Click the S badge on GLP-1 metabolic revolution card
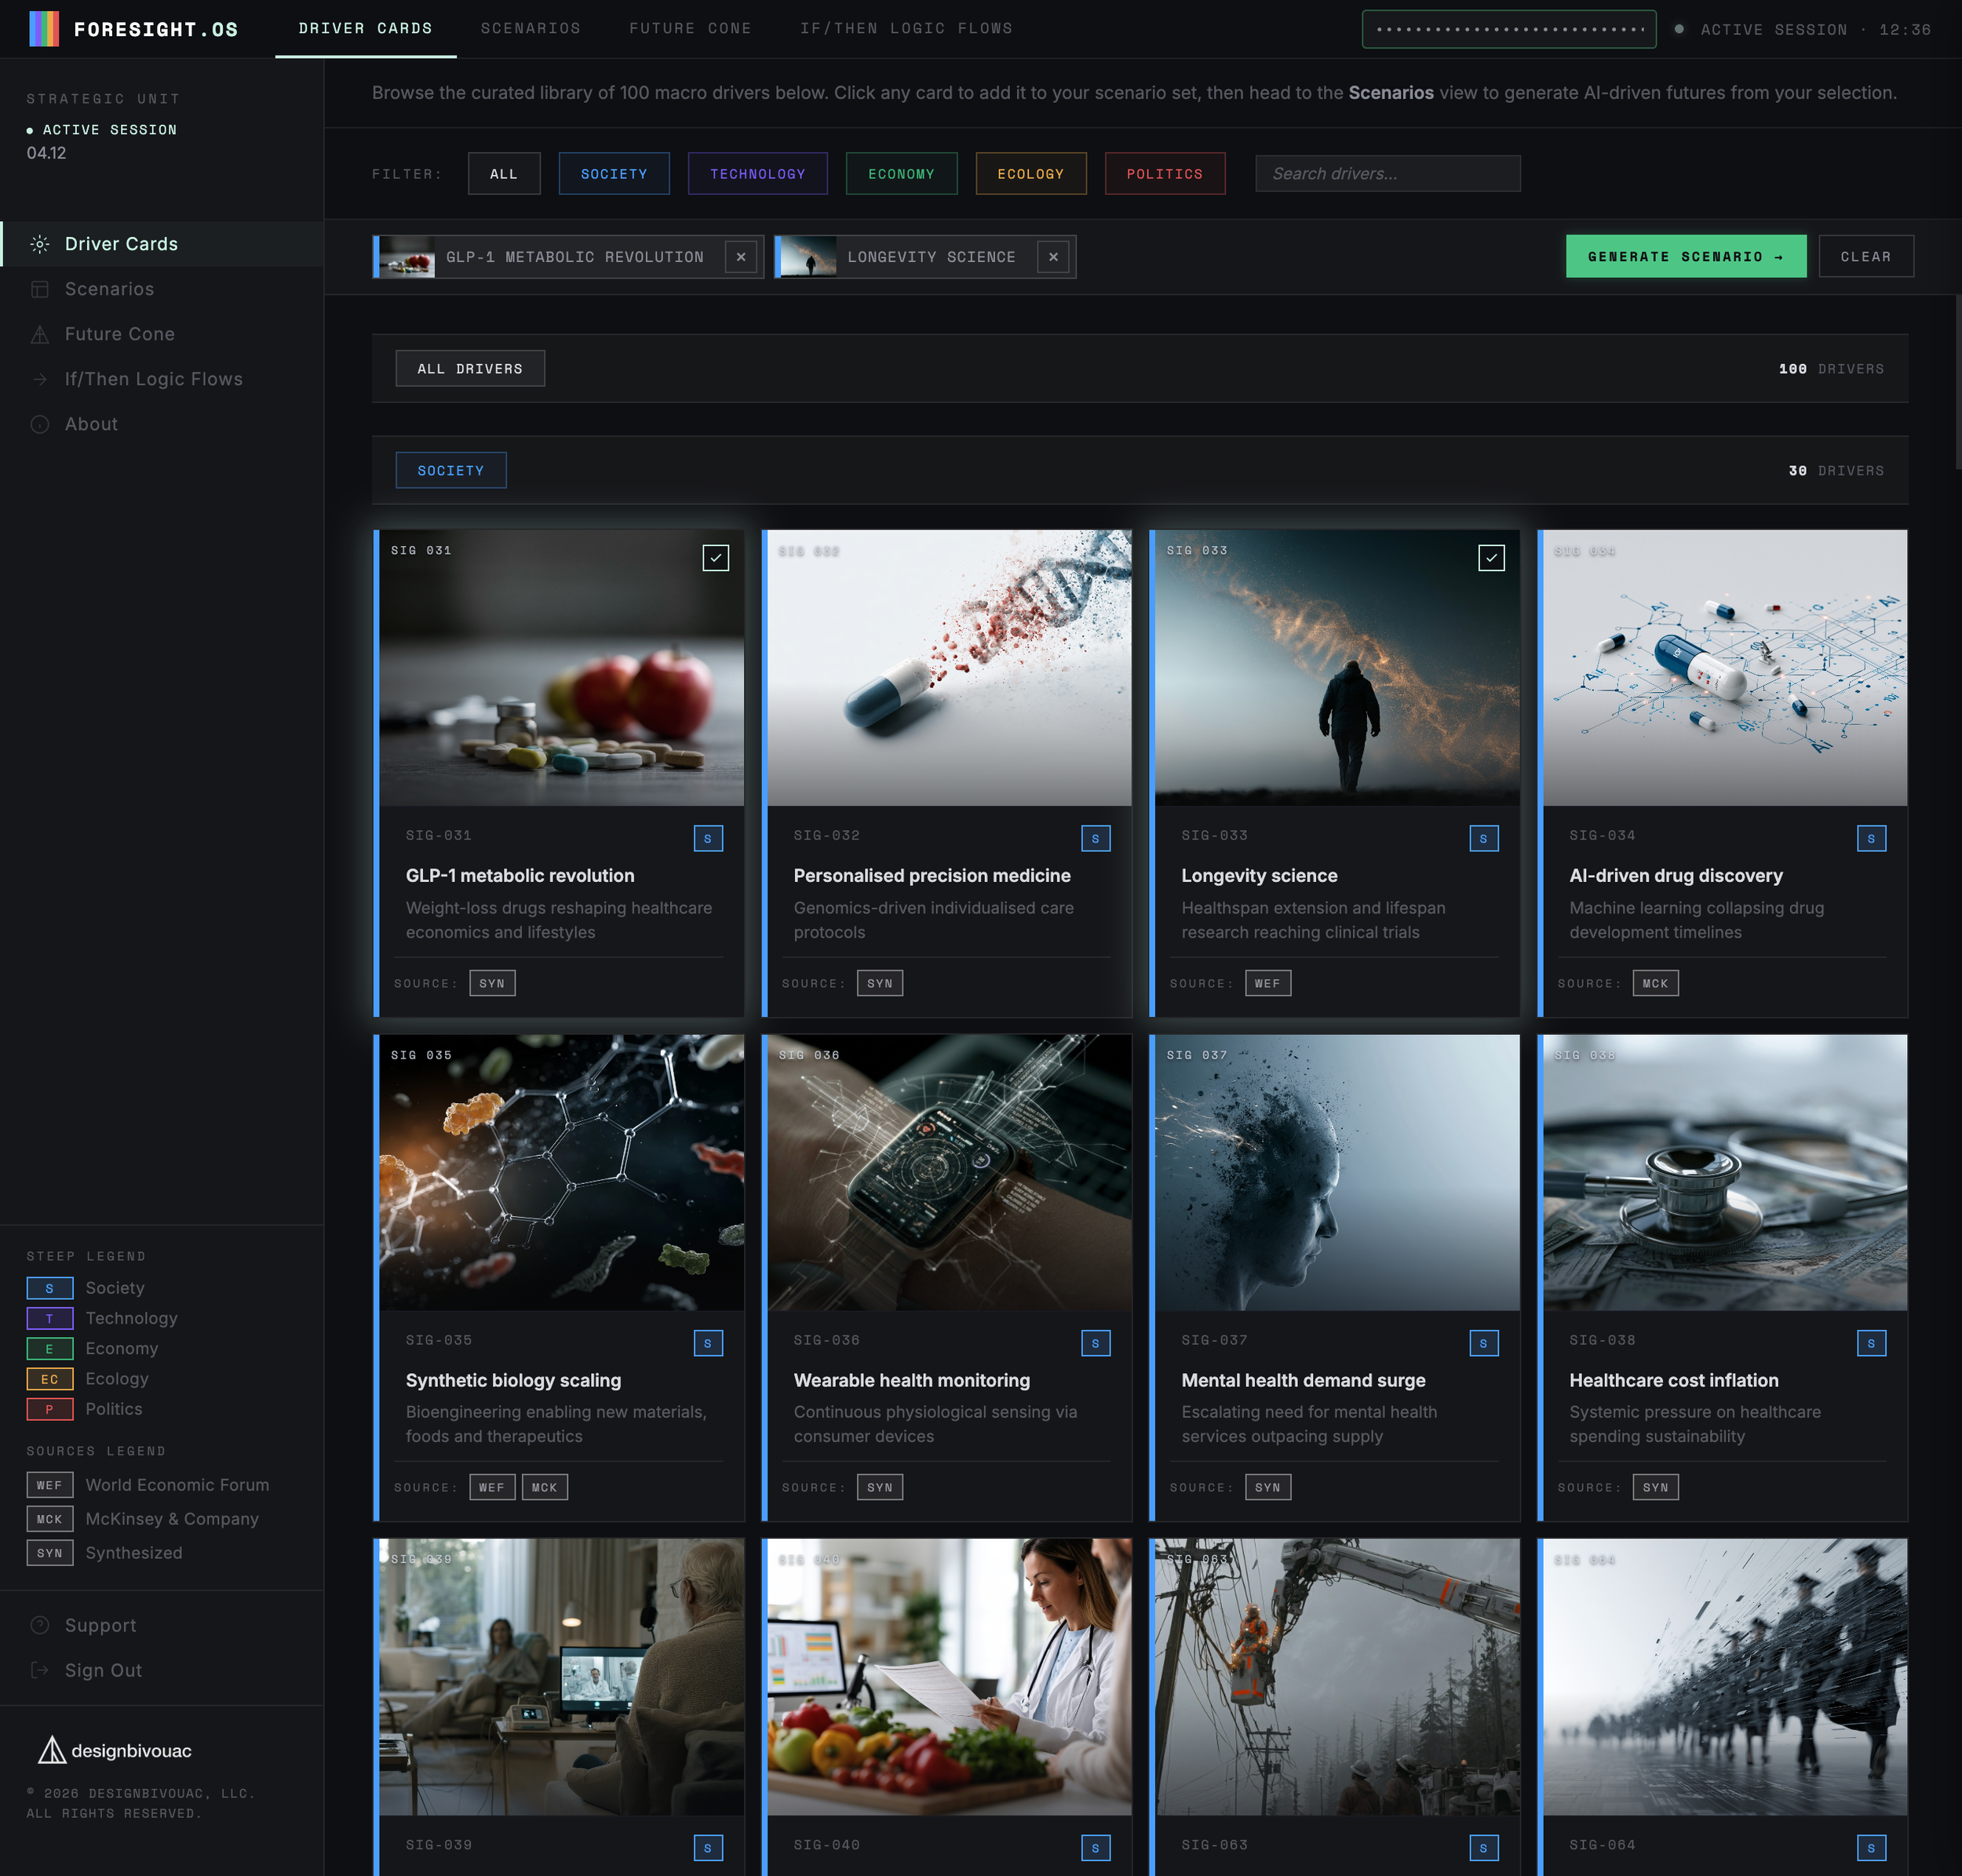The height and width of the screenshot is (1876, 1962). point(708,838)
